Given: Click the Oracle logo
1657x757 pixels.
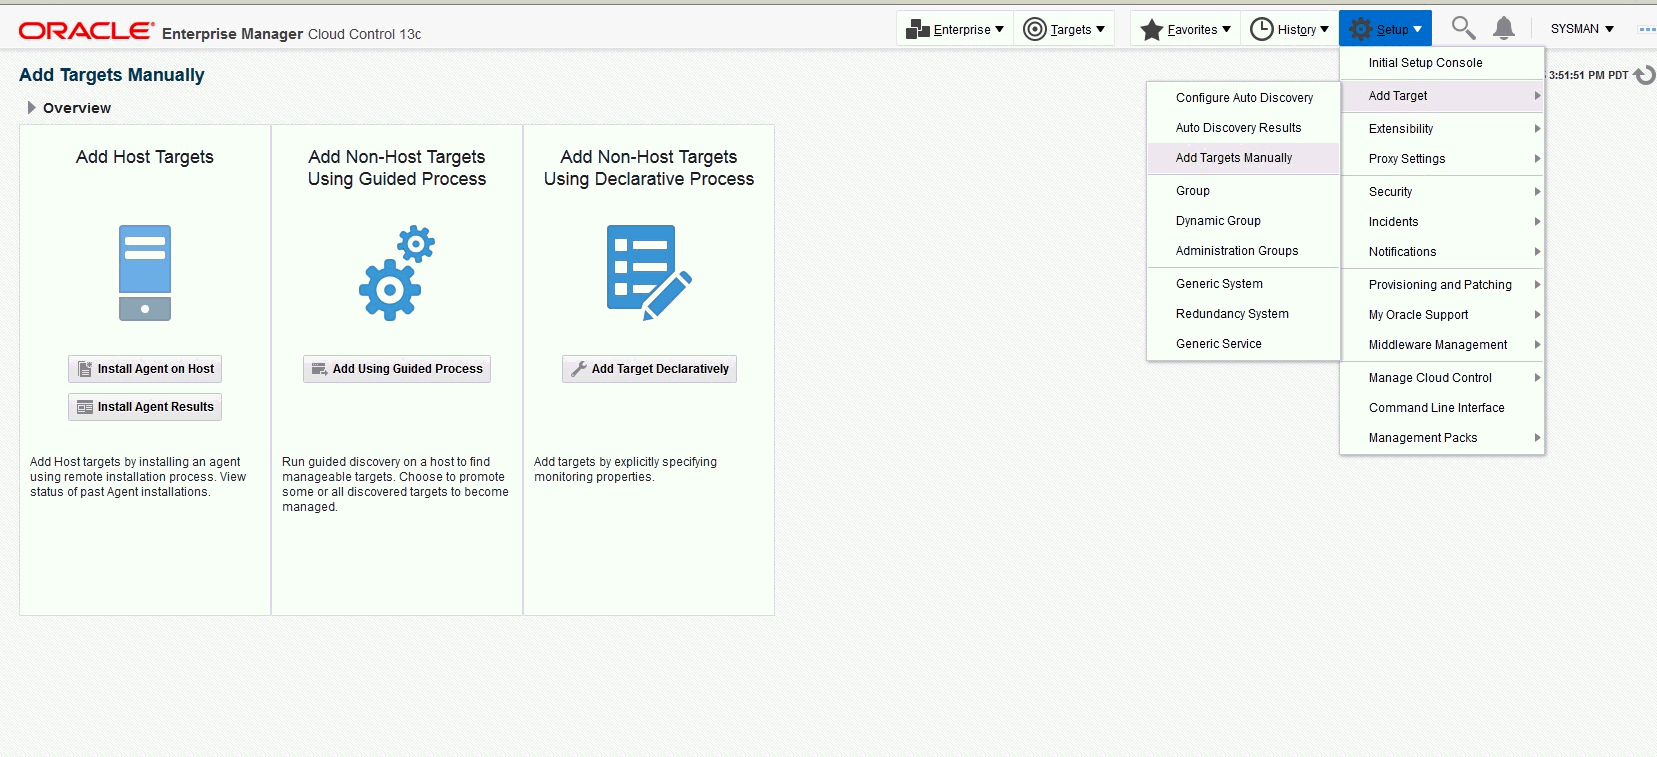Looking at the screenshot, I should pos(87,31).
